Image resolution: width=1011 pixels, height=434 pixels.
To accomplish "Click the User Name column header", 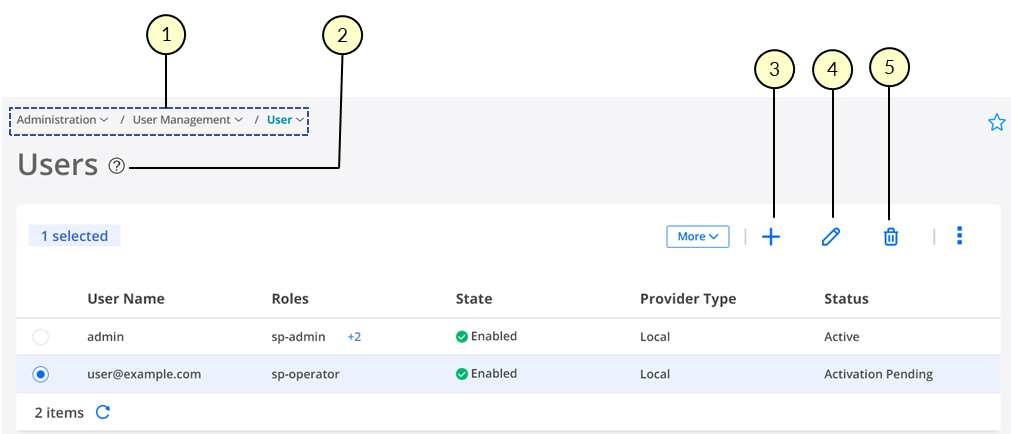I will 126,299.
